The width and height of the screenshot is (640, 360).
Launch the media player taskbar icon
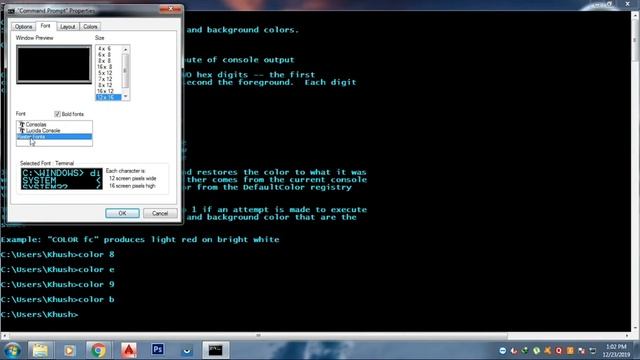69,350
